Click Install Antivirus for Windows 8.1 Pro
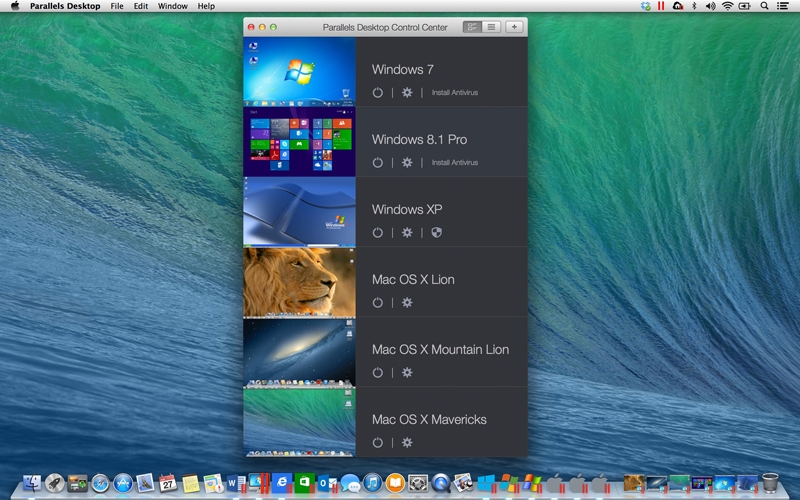 455,162
